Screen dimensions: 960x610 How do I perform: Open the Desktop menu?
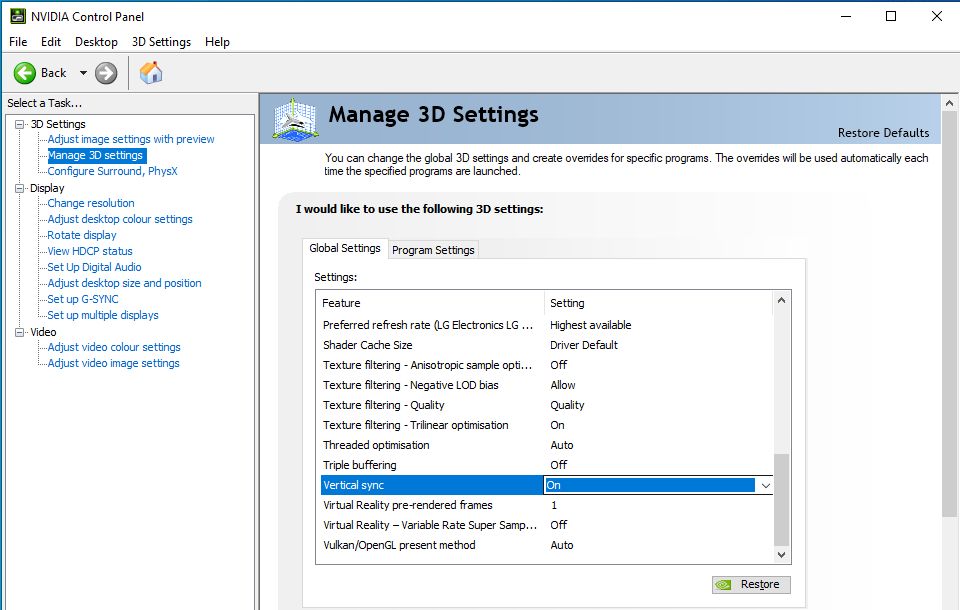click(x=96, y=42)
